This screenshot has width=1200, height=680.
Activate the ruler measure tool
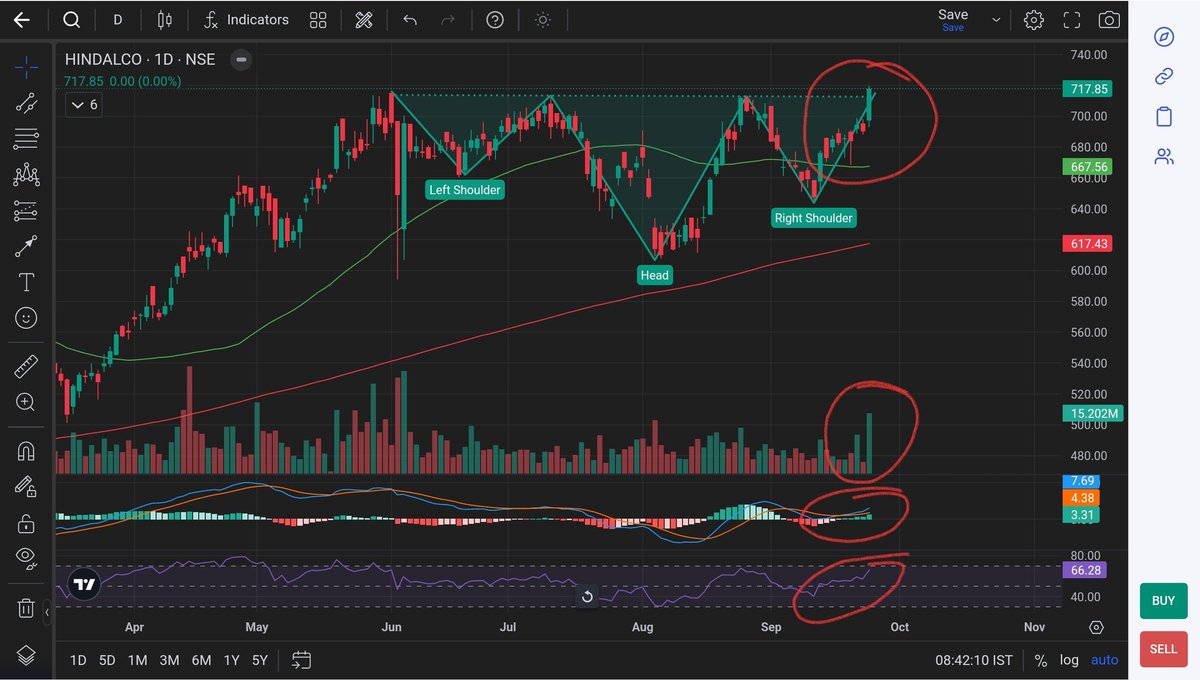[x=26, y=366]
